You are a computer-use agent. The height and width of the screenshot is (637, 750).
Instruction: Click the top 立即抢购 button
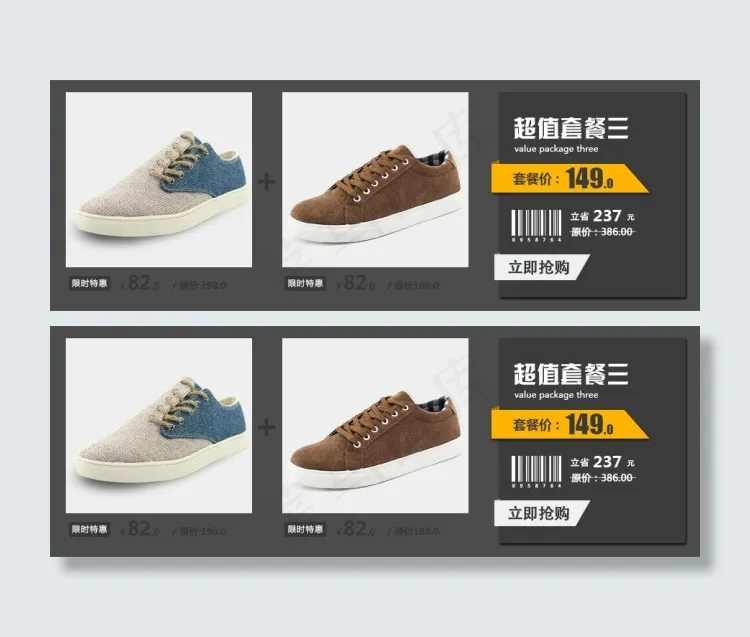(x=541, y=267)
